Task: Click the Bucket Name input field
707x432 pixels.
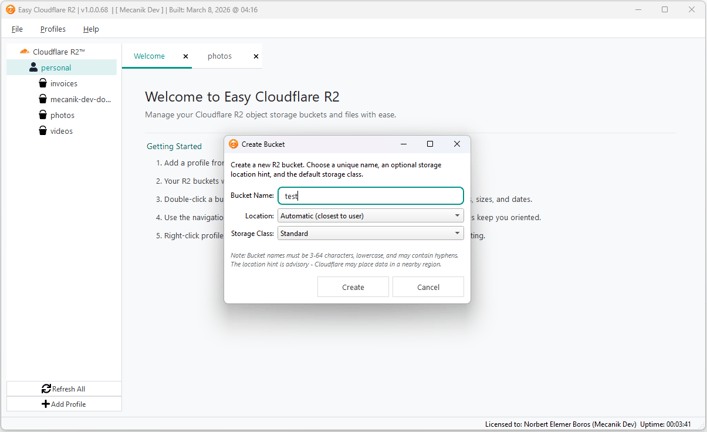Action: (371, 196)
